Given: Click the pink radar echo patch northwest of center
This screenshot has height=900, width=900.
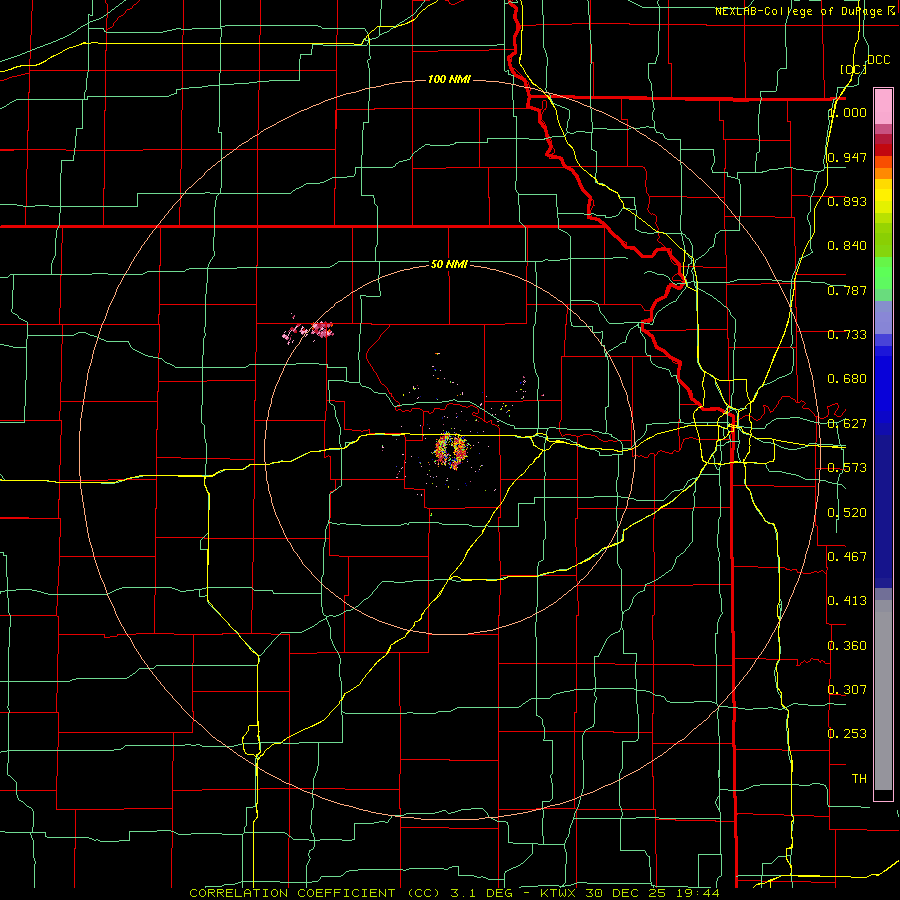Looking at the screenshot, I should point(309,331).
